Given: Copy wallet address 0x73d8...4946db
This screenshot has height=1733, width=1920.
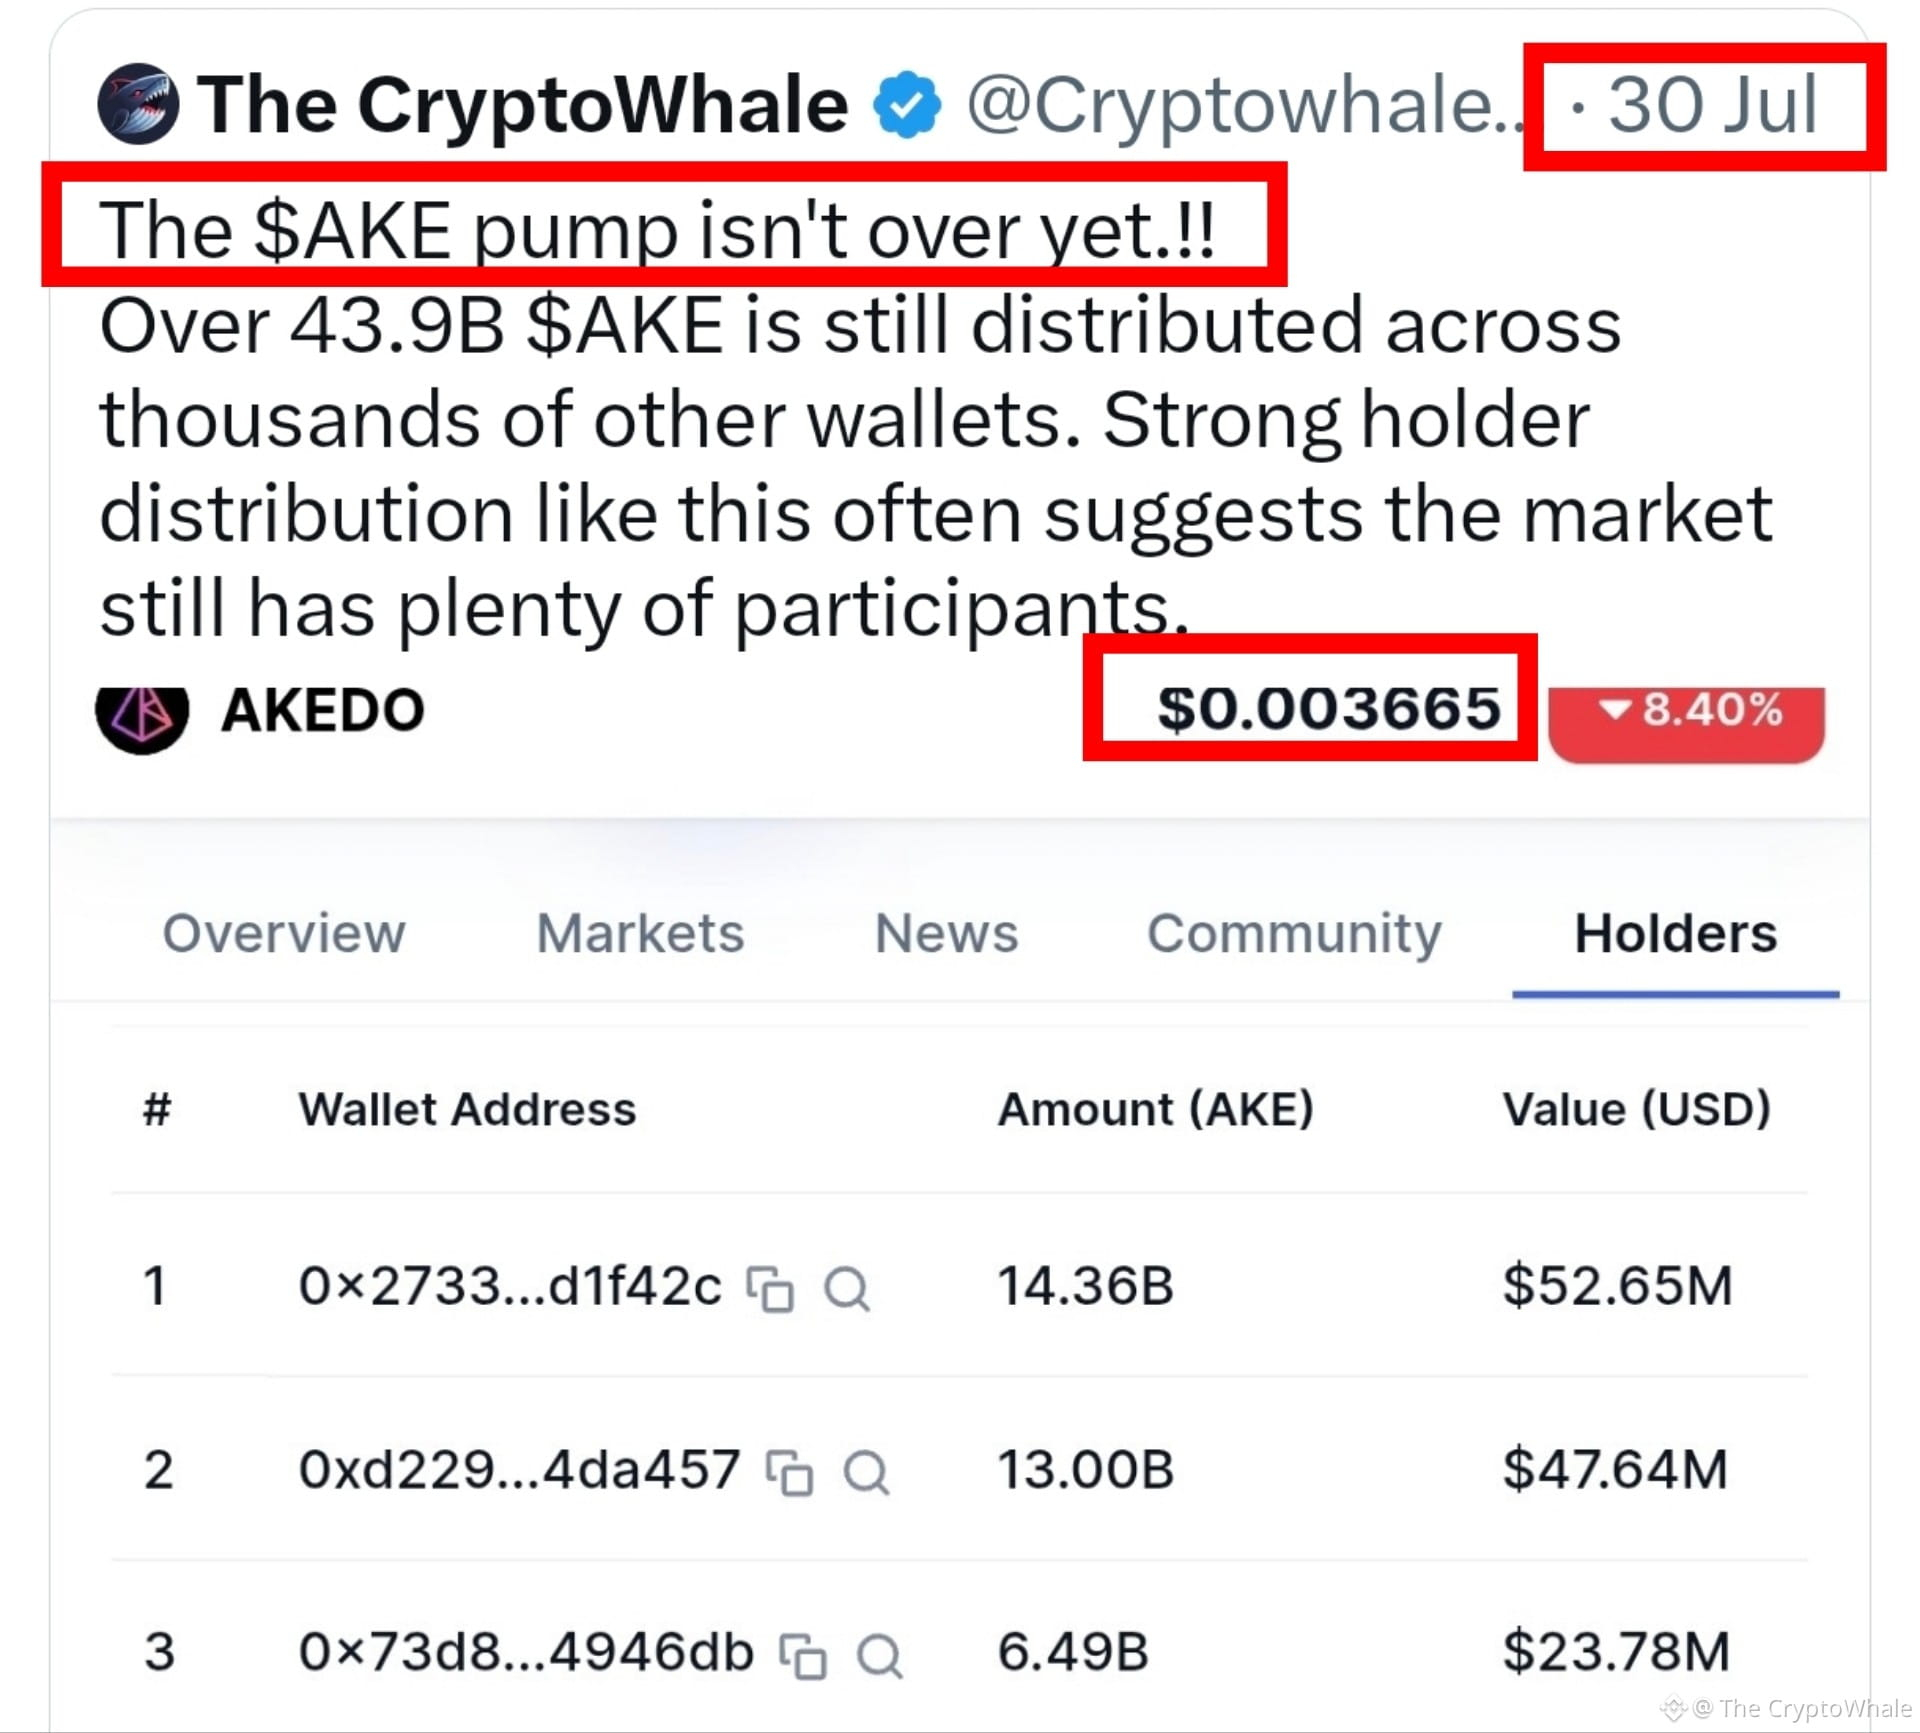Looking at the screenshot, I should pyautogui.click(x=803, y=1655).
